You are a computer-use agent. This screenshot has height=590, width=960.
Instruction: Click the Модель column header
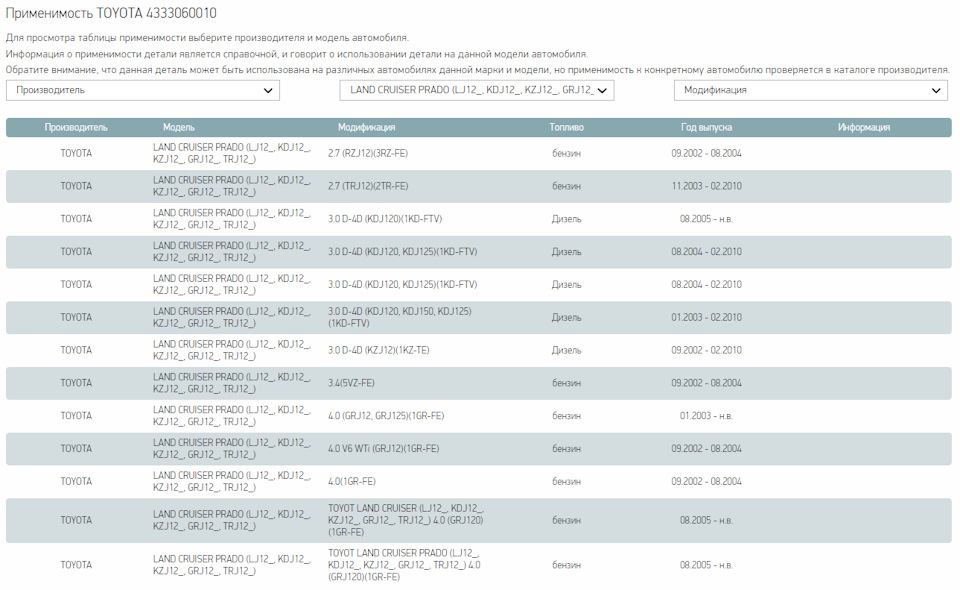tap(179, 127)
